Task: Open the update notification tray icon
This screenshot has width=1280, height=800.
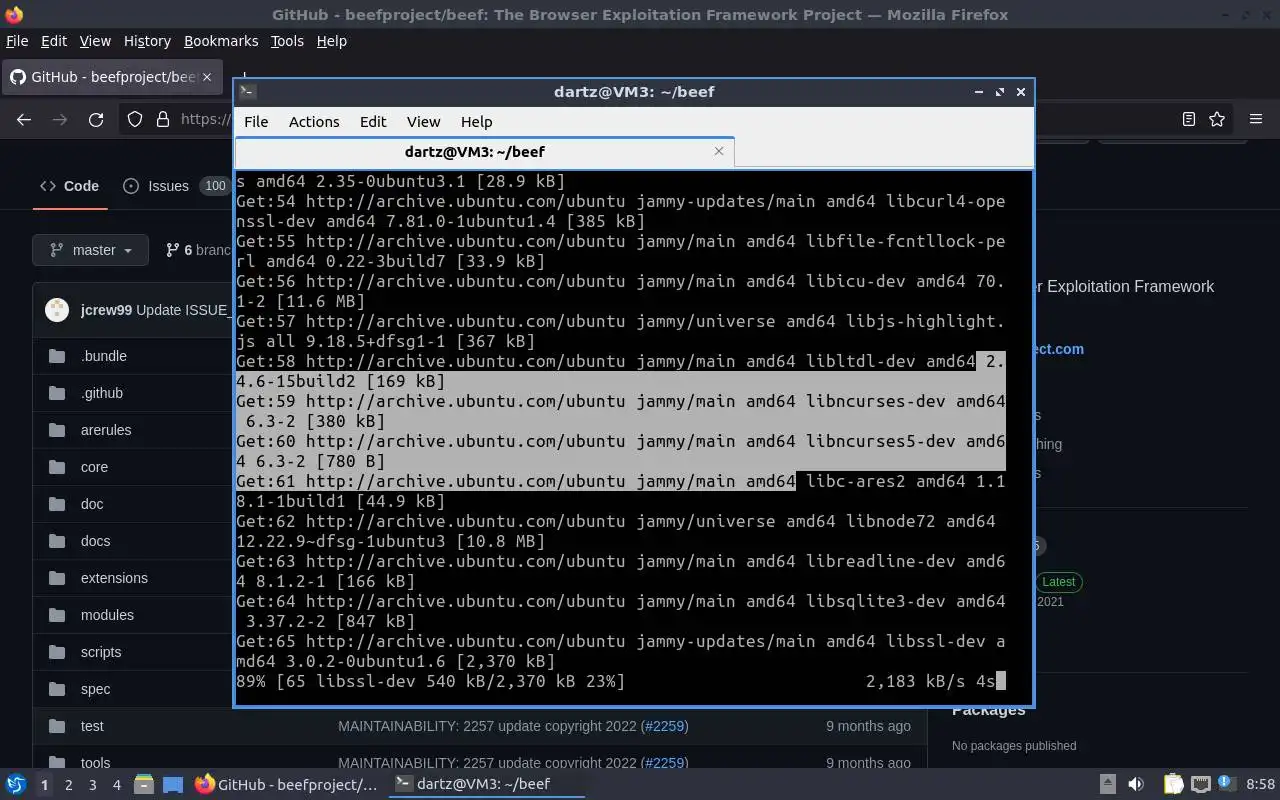Action: [1227, 784]
